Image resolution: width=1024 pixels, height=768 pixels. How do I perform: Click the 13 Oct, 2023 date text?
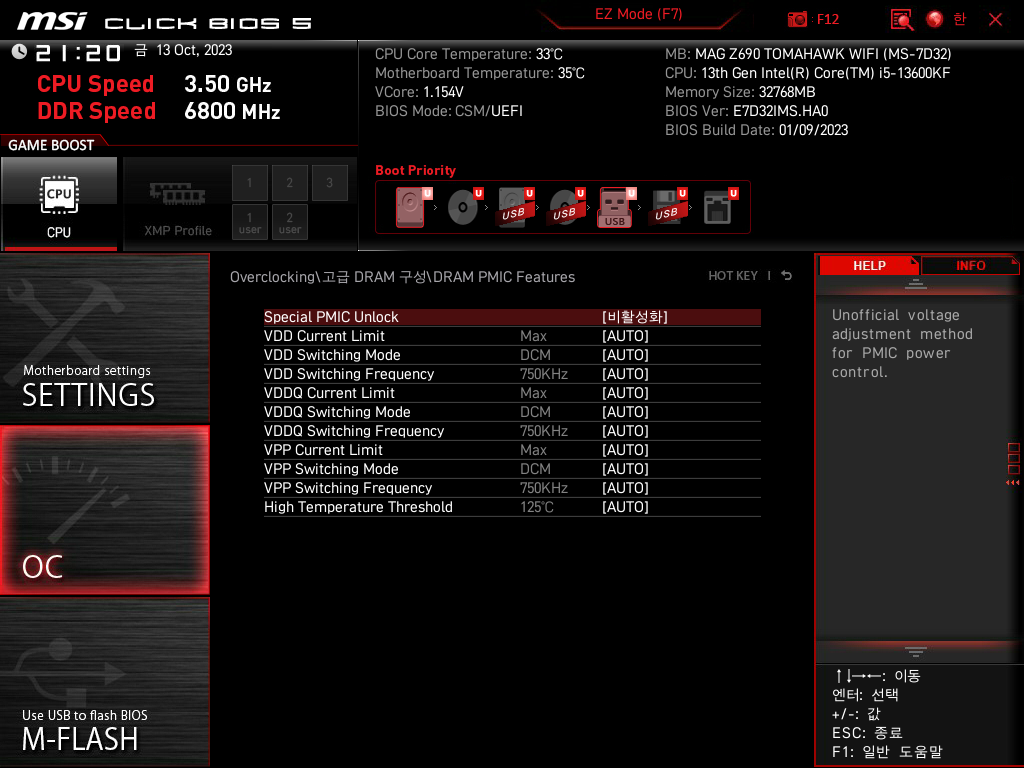[x=194, y=50]
